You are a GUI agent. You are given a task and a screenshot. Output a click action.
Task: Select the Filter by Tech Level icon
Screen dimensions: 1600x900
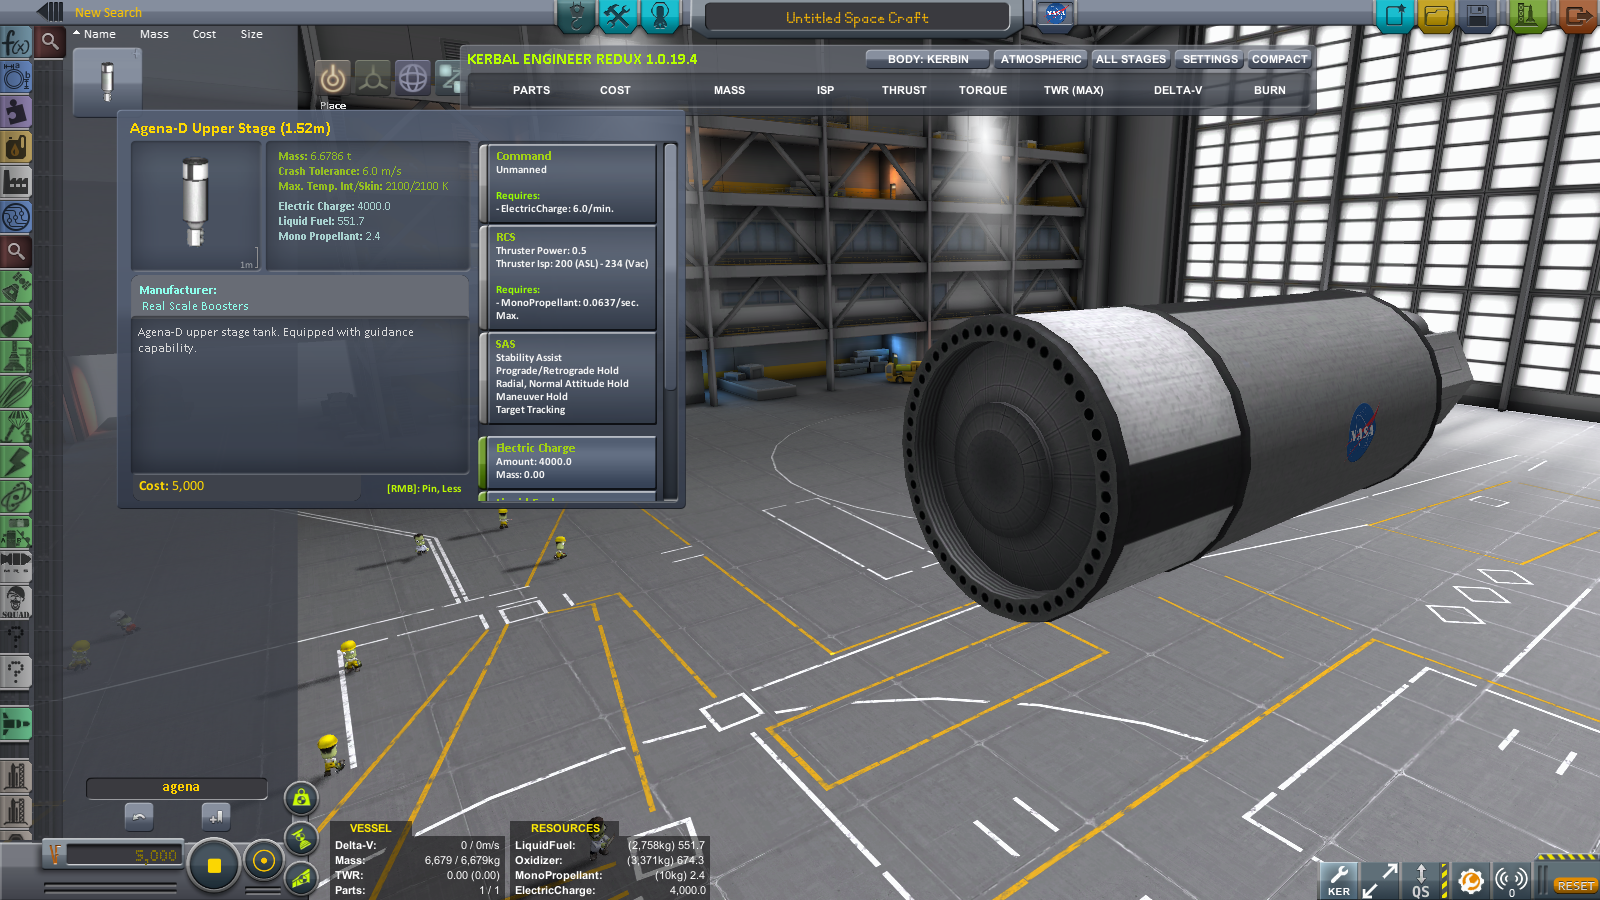(16, 217)
